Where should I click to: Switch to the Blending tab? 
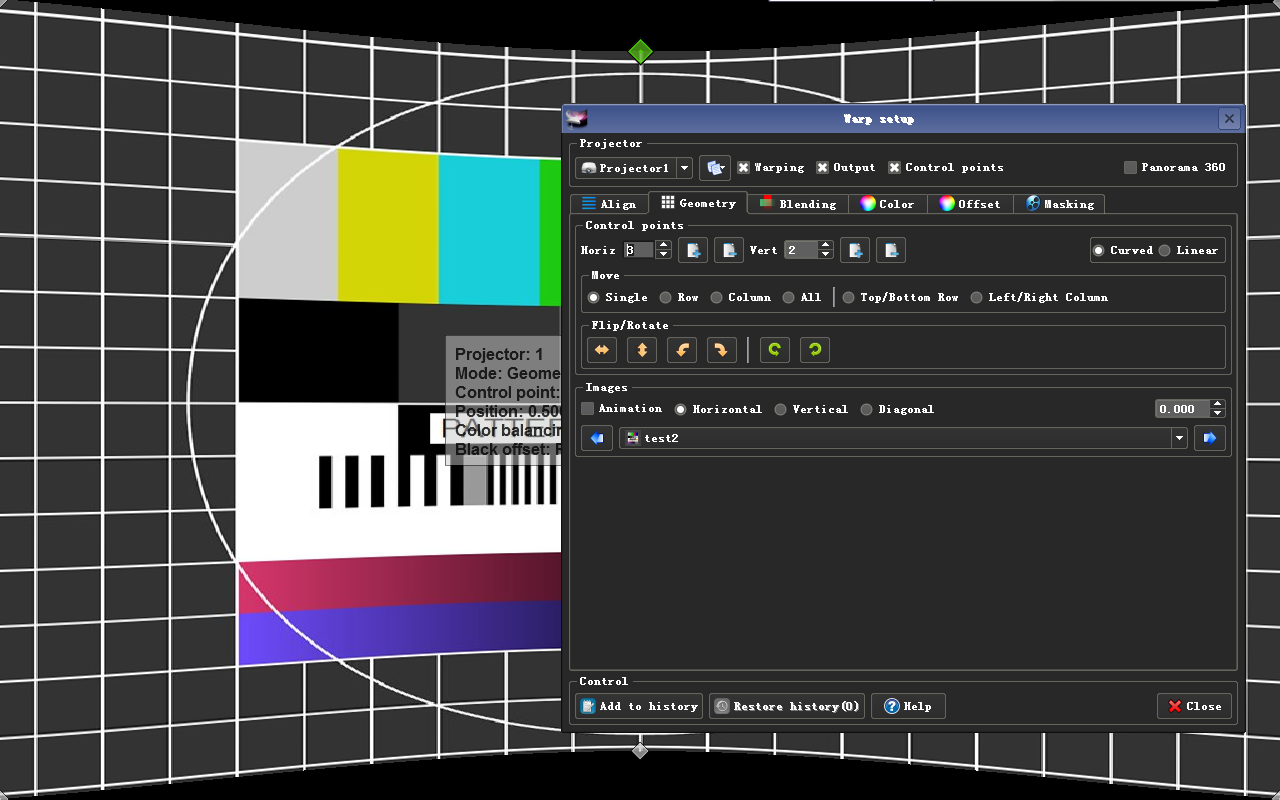(797, 204)
